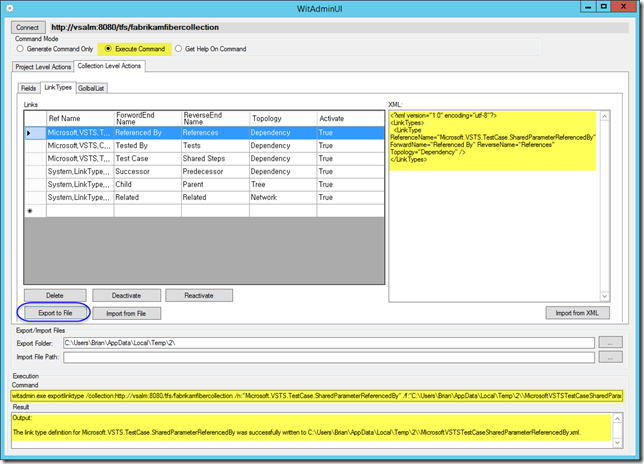Open the Fields tab
Image resolution: width=644 pixels, height=464 pixels.
pos(28,88)
